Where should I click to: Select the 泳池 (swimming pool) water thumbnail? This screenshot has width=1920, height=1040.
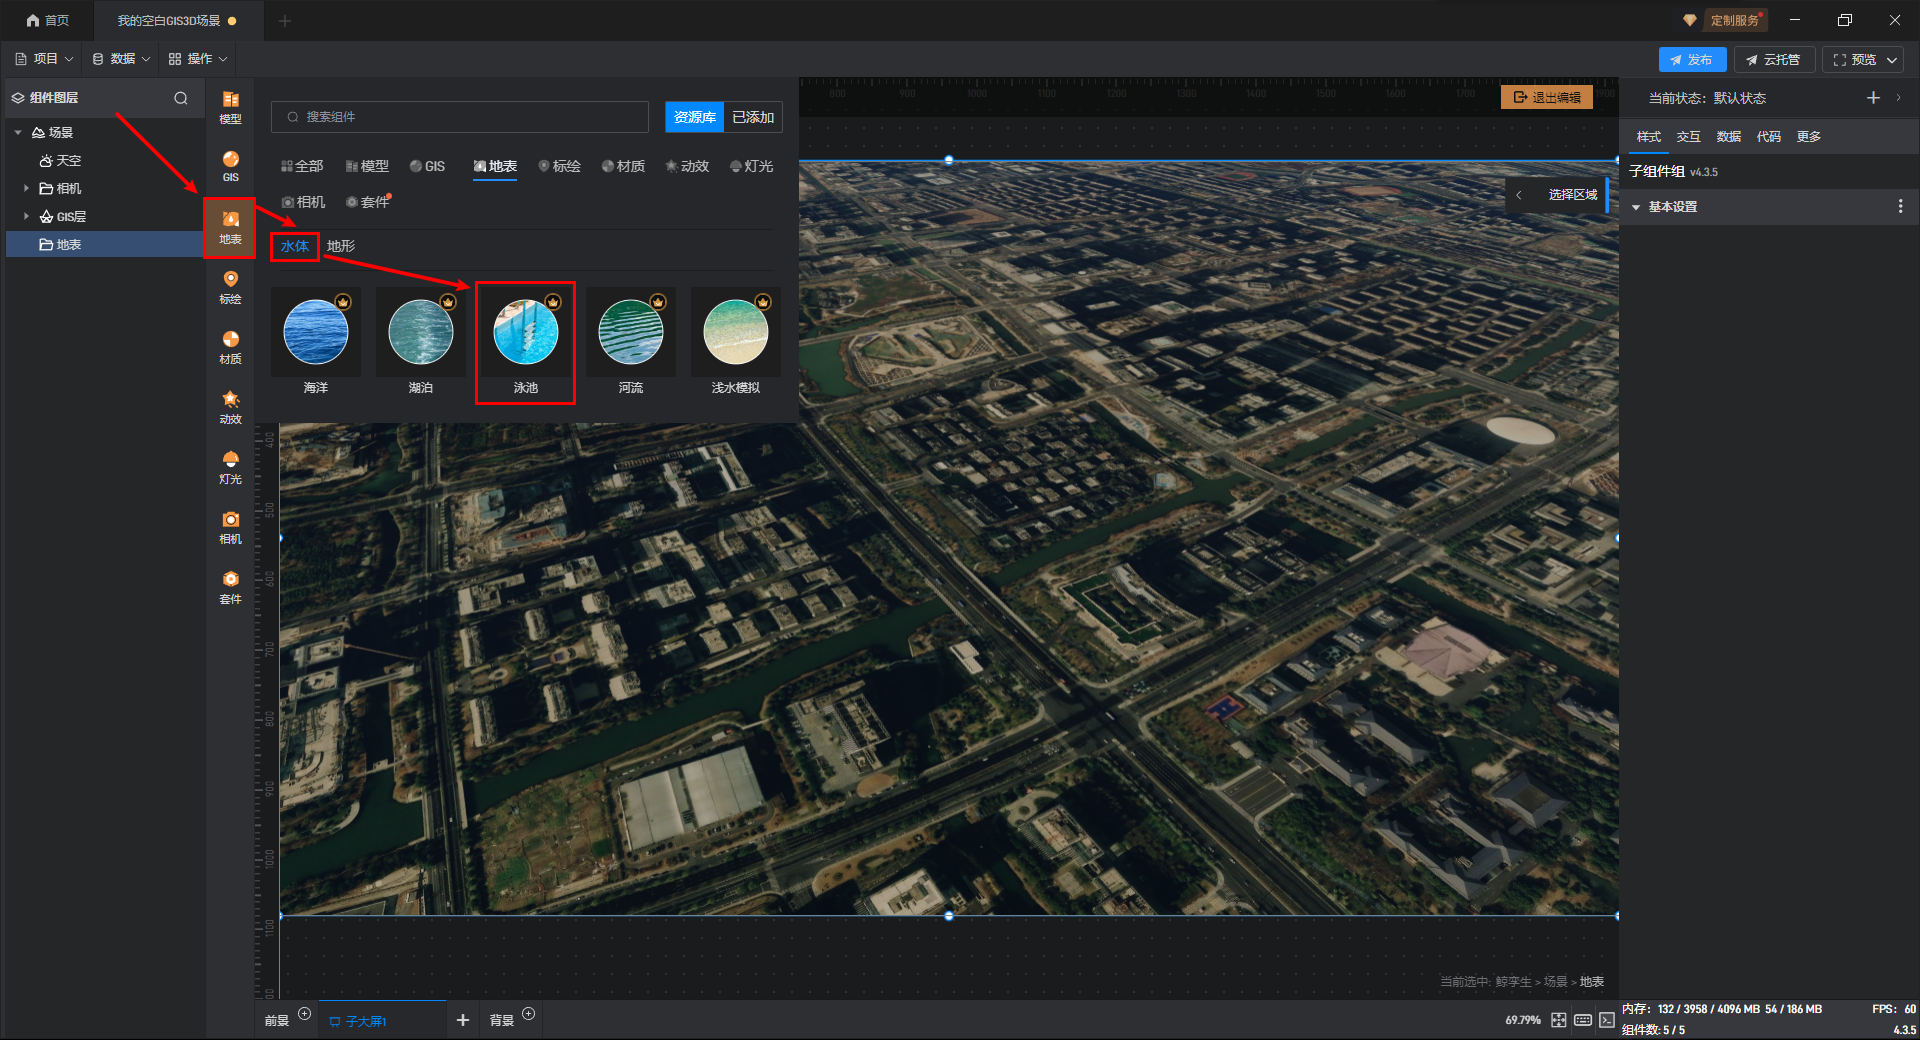click(x=525, y=333)
